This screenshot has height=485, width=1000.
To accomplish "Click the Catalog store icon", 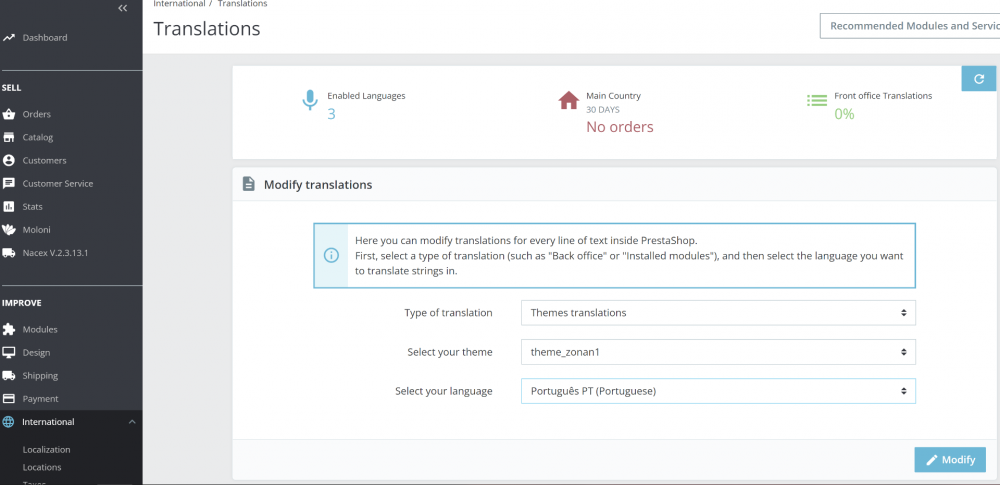I will coord(8,137).
